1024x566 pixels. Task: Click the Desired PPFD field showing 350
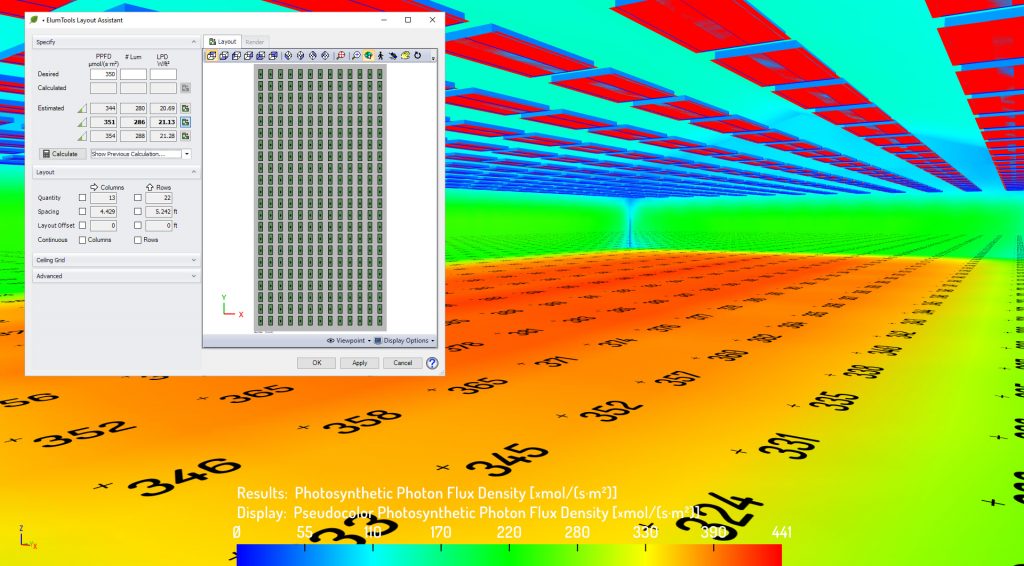click(x=103, y=74)
